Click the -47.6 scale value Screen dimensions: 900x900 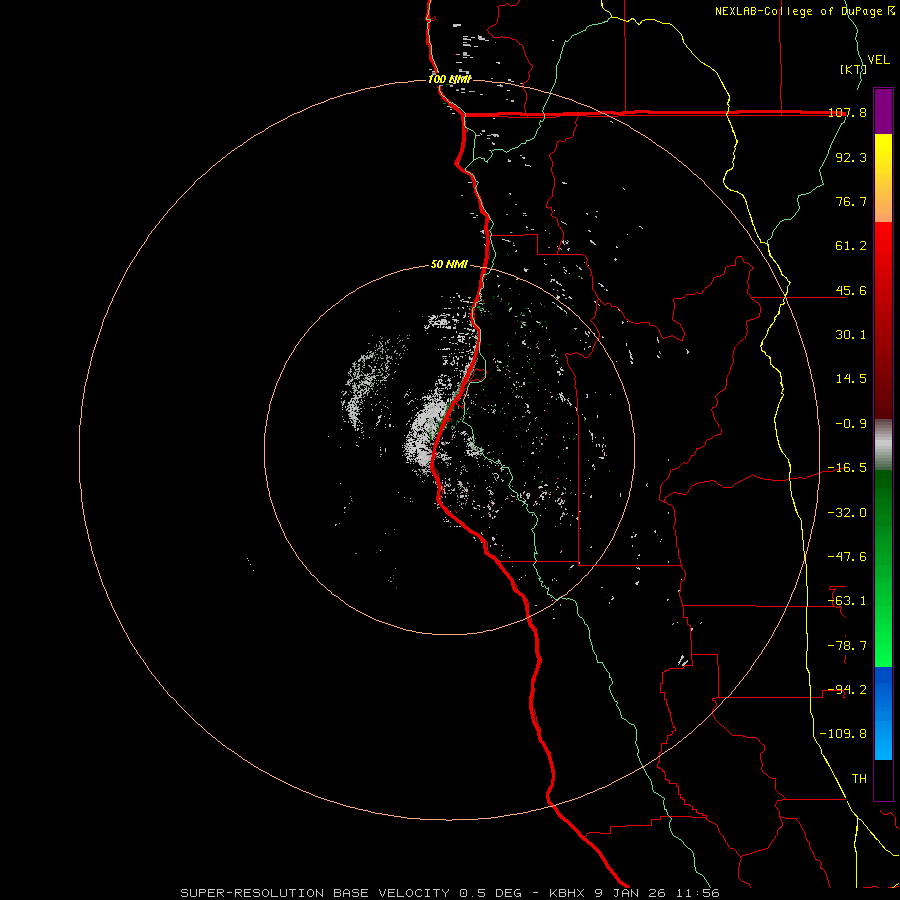tap(848, 557)
